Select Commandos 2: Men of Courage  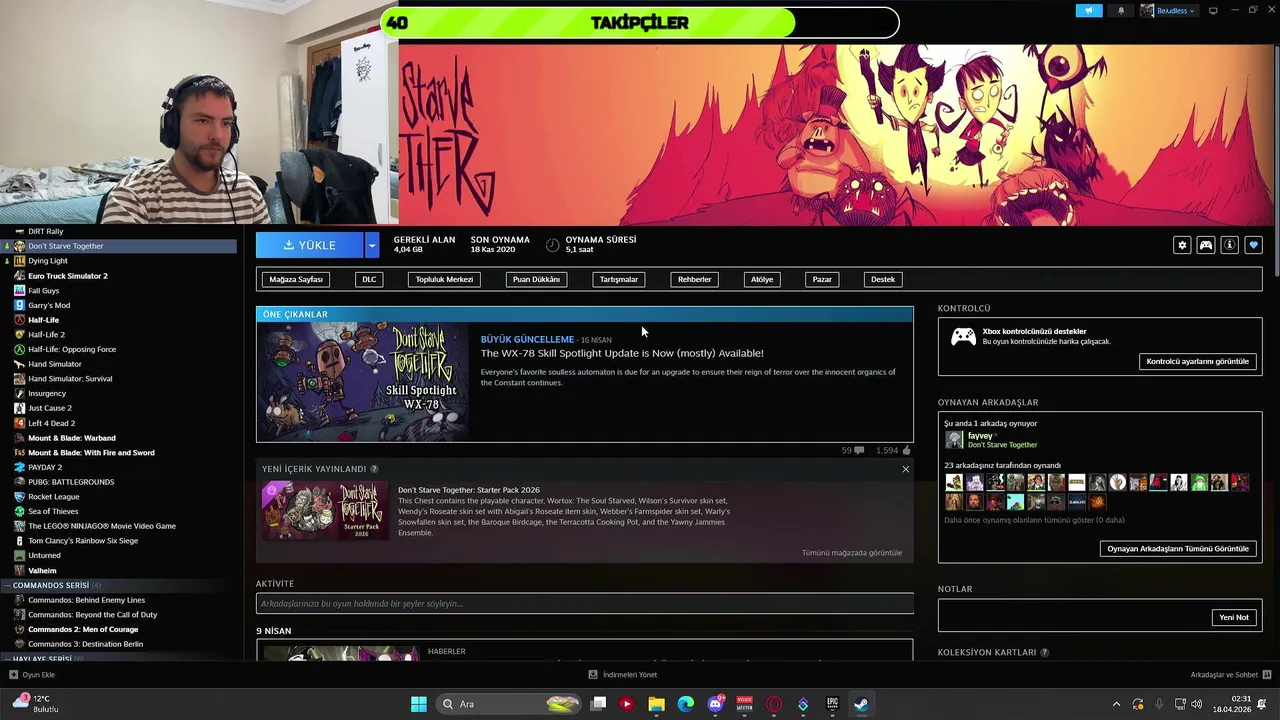click(83, 630)
